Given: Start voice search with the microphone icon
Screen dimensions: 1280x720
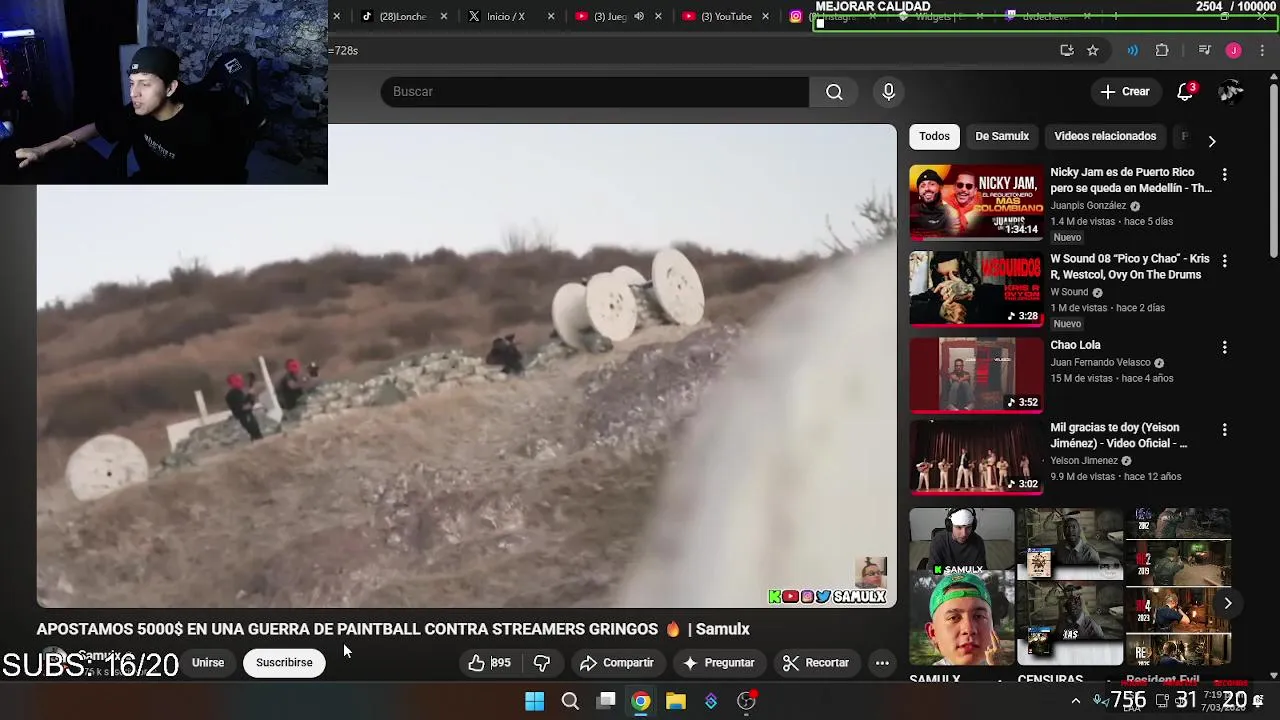Looking at the screenshot, I should pyautogui.click(x=888, y=92).
